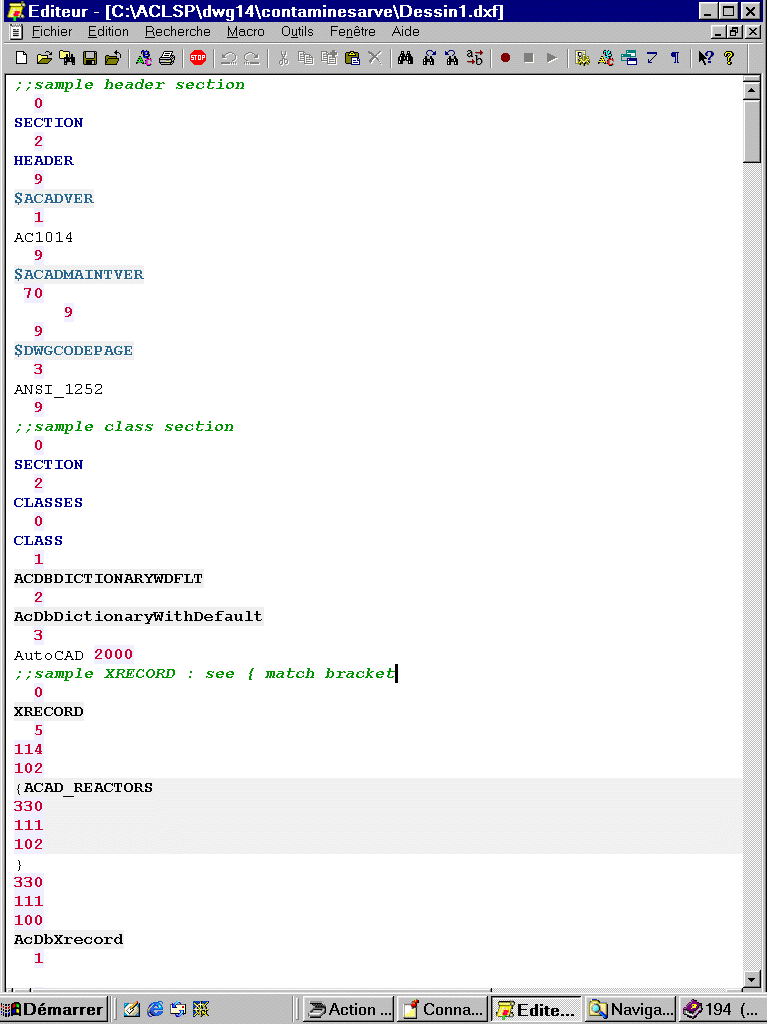
Task: Open Find with the binoculars icon
Action: (x=405, y=58)
